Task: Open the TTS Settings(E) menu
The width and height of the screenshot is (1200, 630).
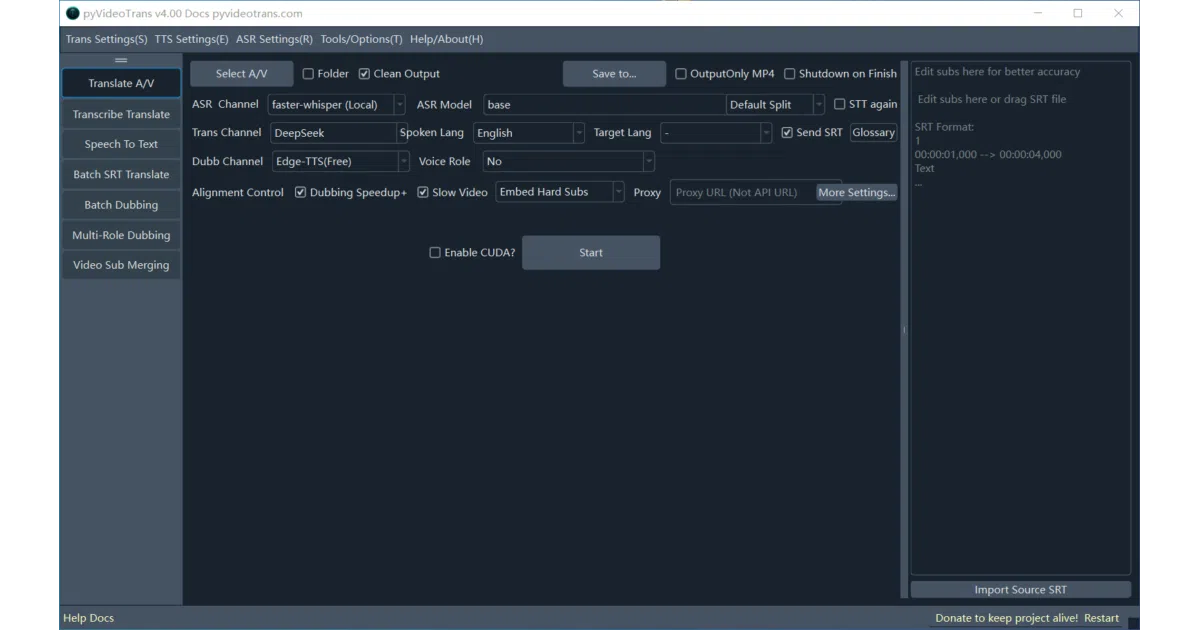Action: [x=191, y=39]
